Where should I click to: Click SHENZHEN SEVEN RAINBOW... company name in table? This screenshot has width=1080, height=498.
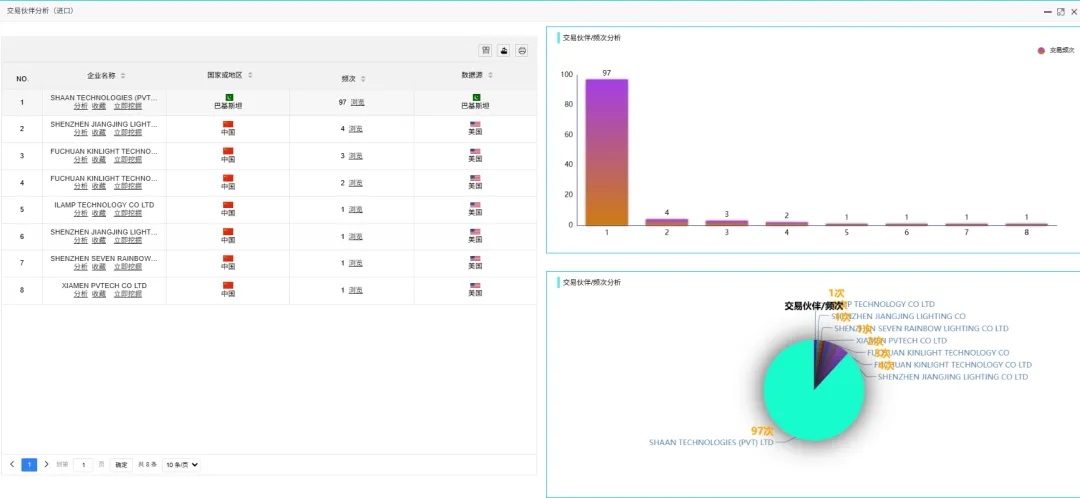(x=104, y=258)
